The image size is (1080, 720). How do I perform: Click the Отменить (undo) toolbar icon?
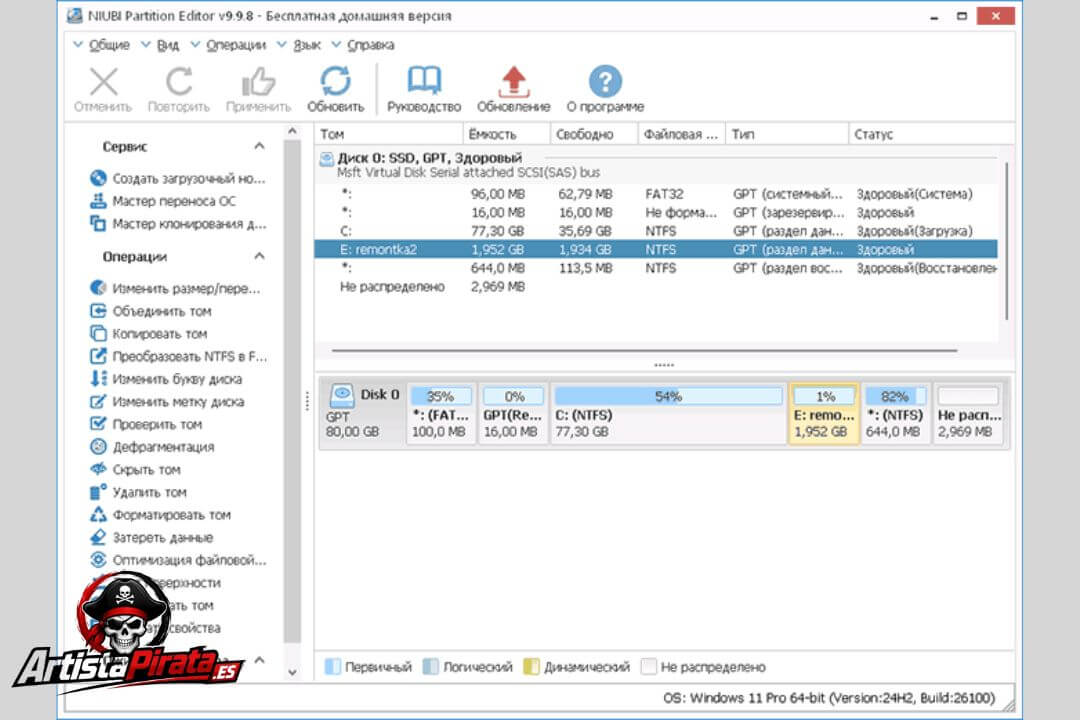103,82
